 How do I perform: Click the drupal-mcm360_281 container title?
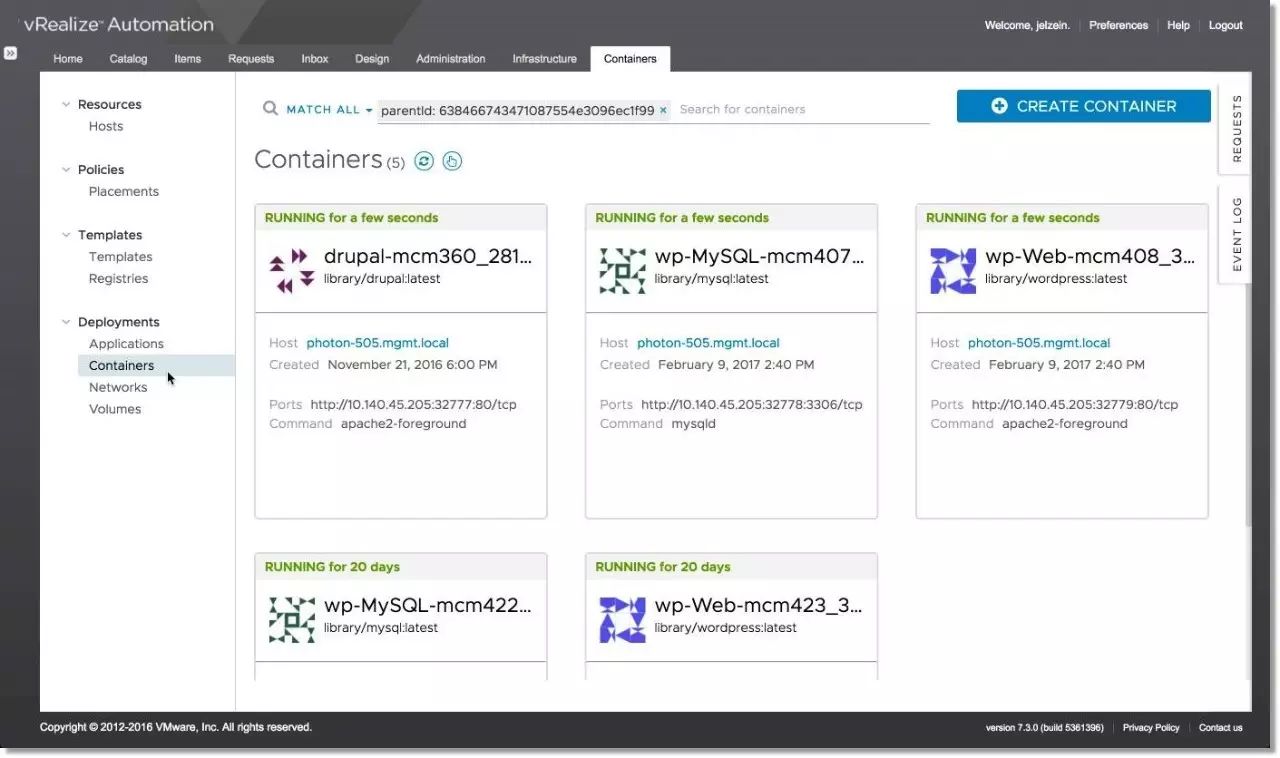pos(428,257)
